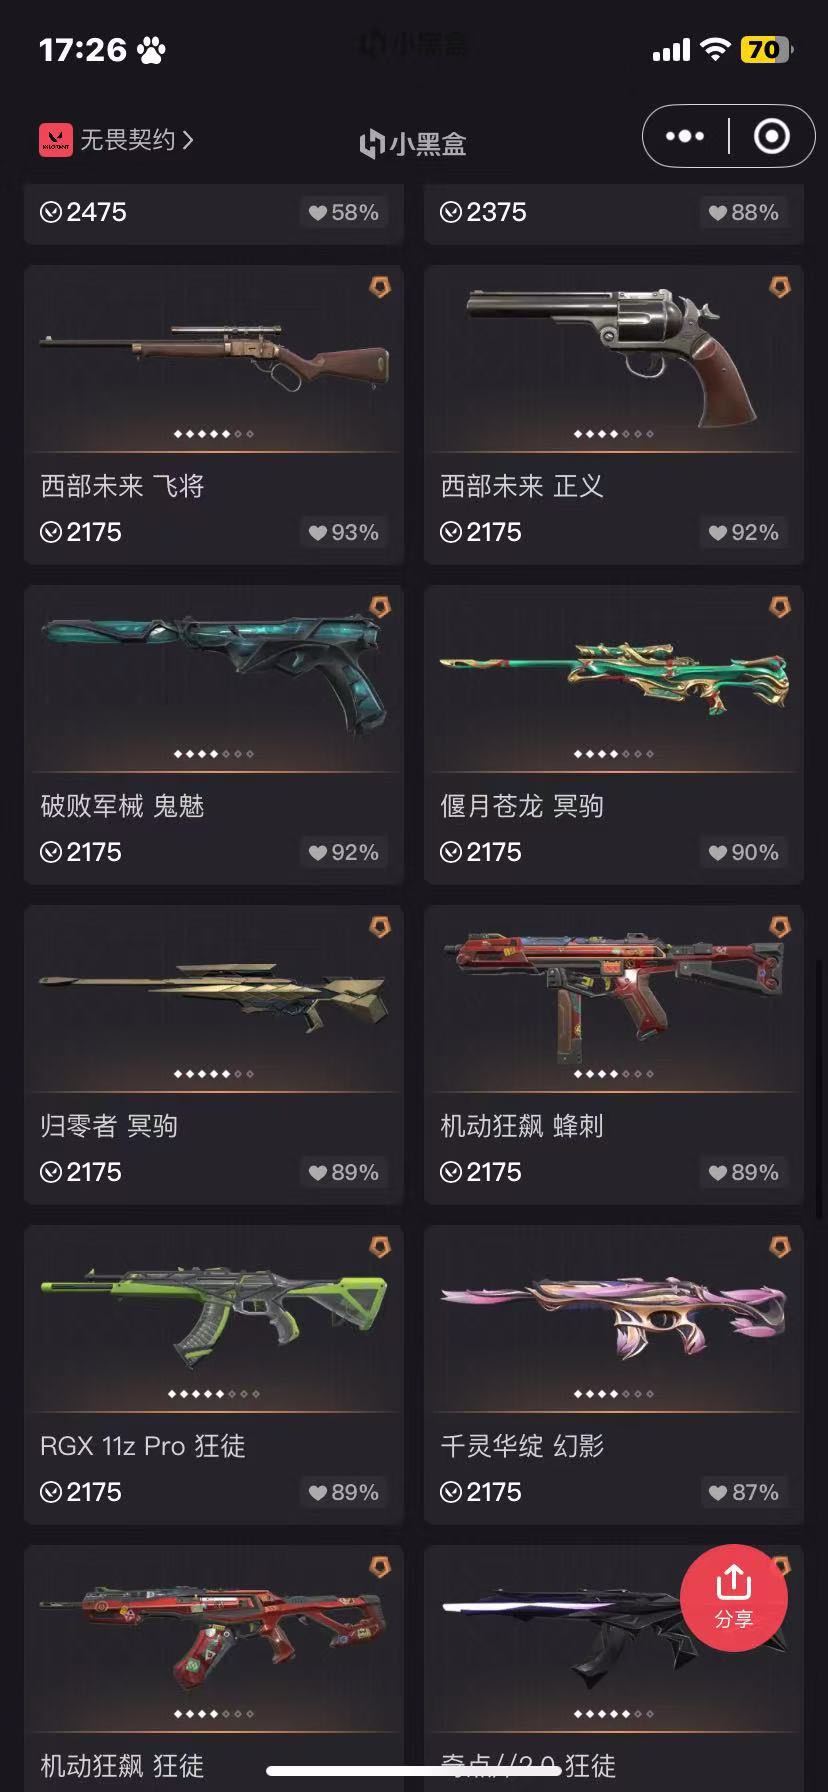The width and height of the screenshot is (828, 1792).
Task: Tap the 小黑盒 logo in header
Action: (x=413, y=144)
